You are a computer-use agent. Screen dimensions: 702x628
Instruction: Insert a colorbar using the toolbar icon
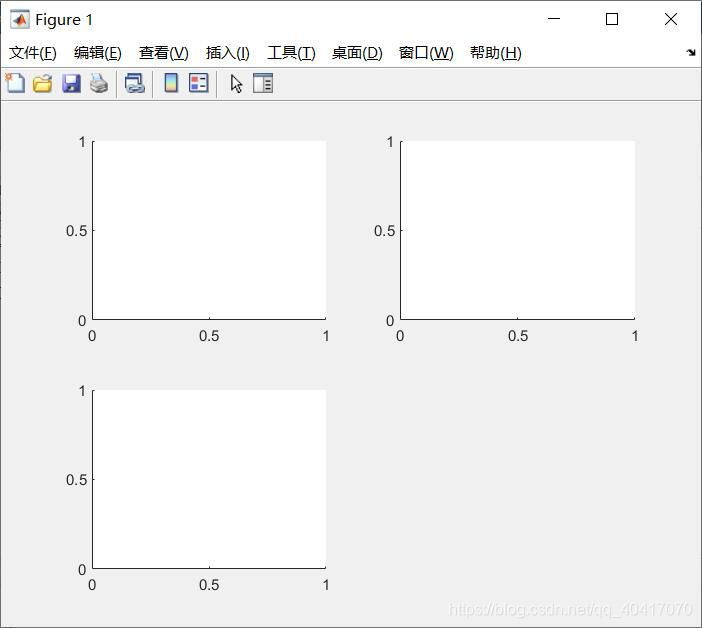(171, 83)
